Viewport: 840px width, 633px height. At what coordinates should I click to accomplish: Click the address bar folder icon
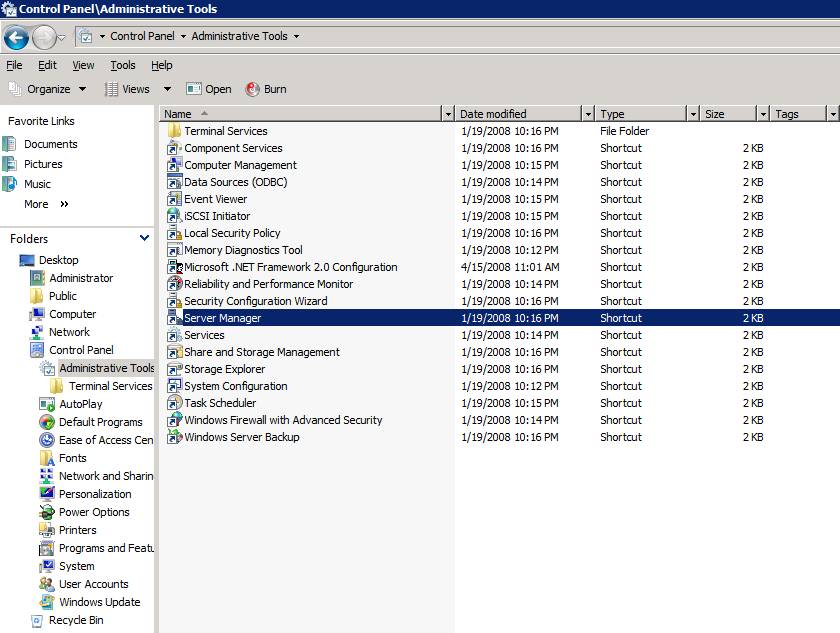[x=85, y=36]
